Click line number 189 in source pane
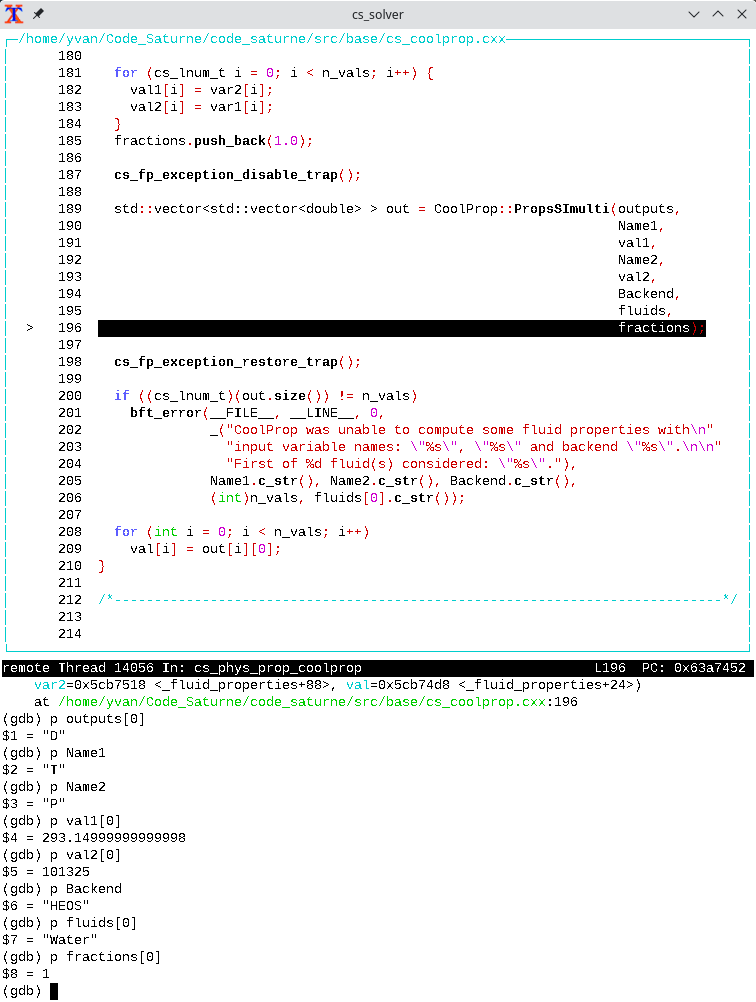 tap(70, 209)
